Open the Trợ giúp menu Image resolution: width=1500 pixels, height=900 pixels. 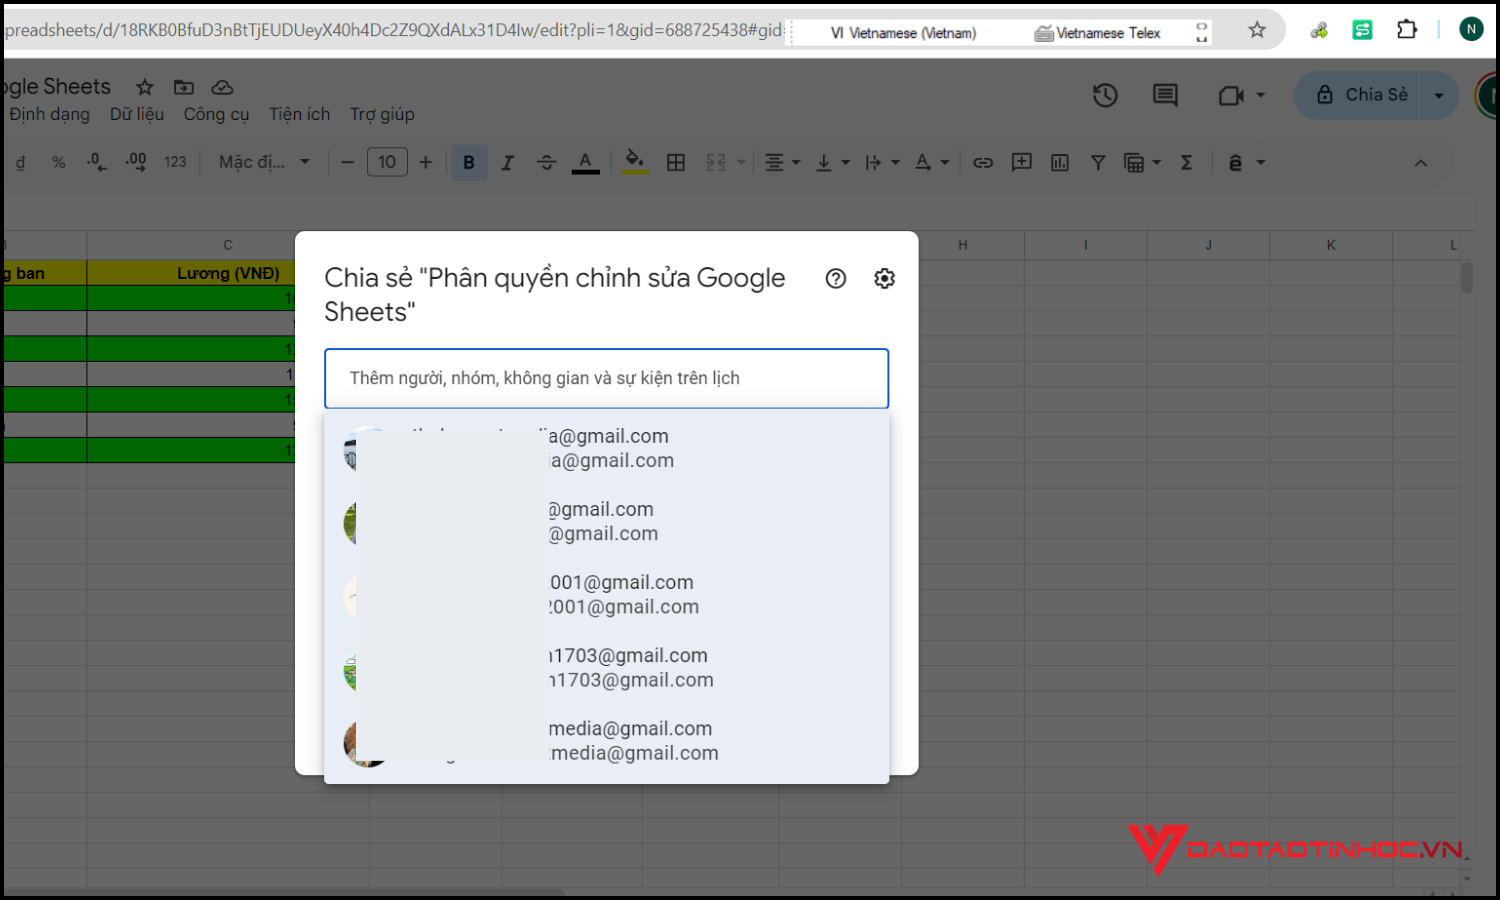point(382,114)
